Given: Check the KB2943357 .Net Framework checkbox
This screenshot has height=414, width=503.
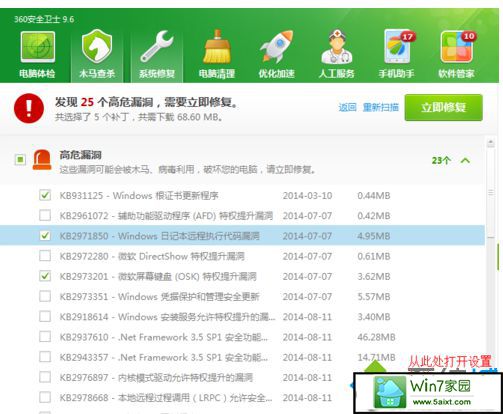Looking at the screenshot, I should pos(45,357).
